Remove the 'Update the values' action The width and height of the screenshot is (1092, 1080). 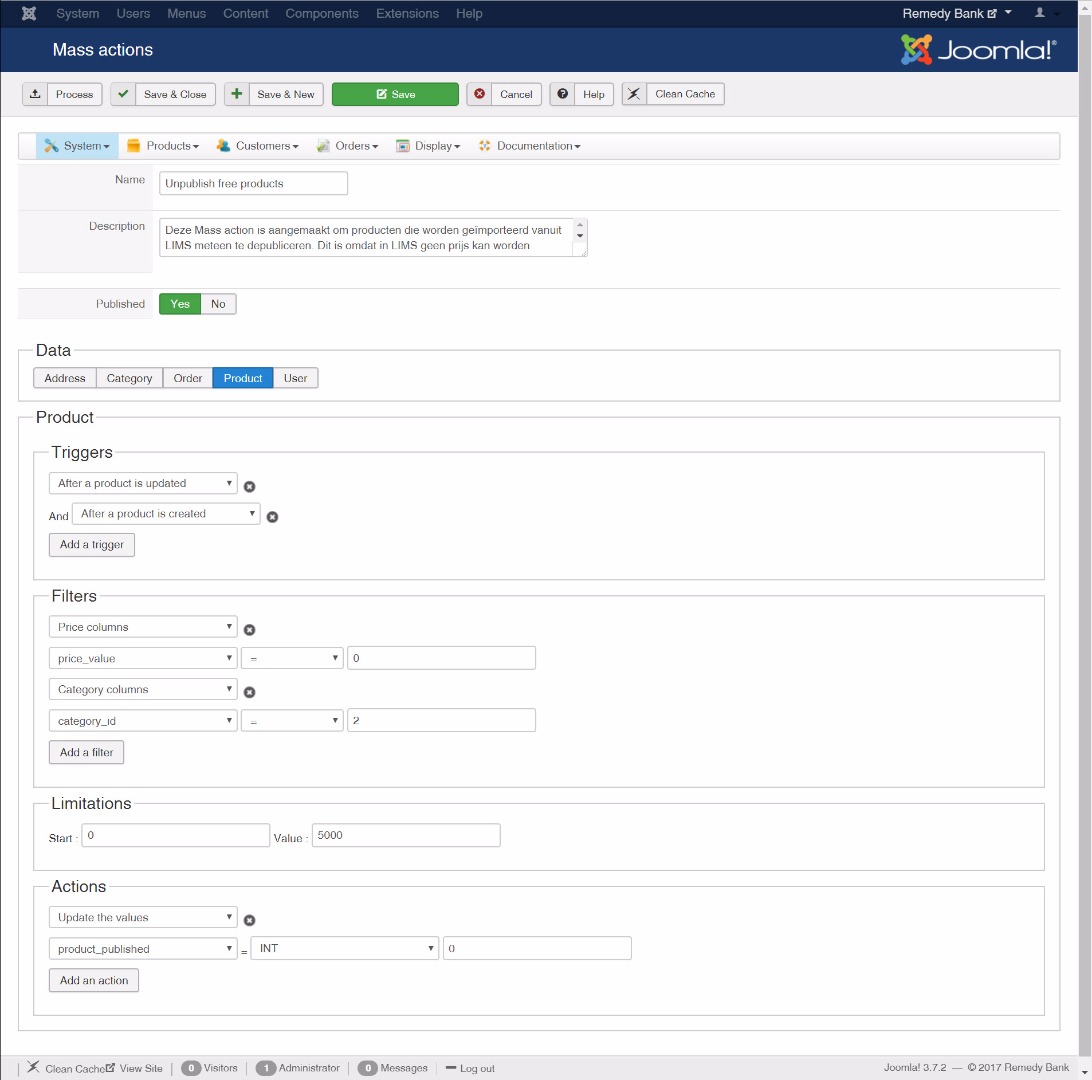click(249, 921)
